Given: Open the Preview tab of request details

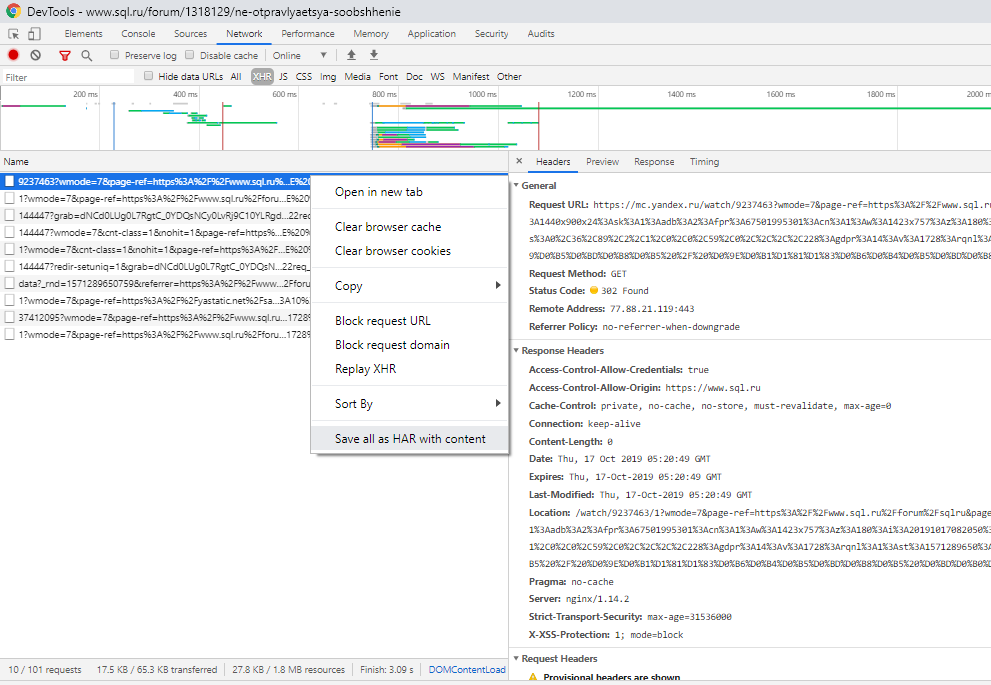Looking at the screenshot, I should [x=602, y=162].
